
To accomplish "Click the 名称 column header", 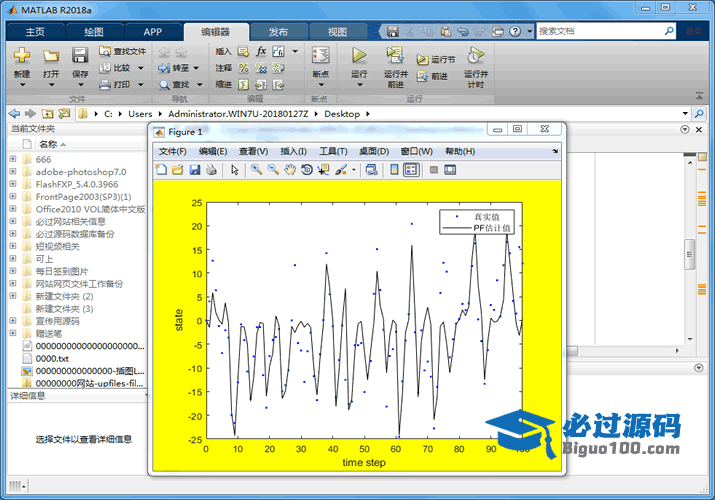I will click(x=48, y=144).
